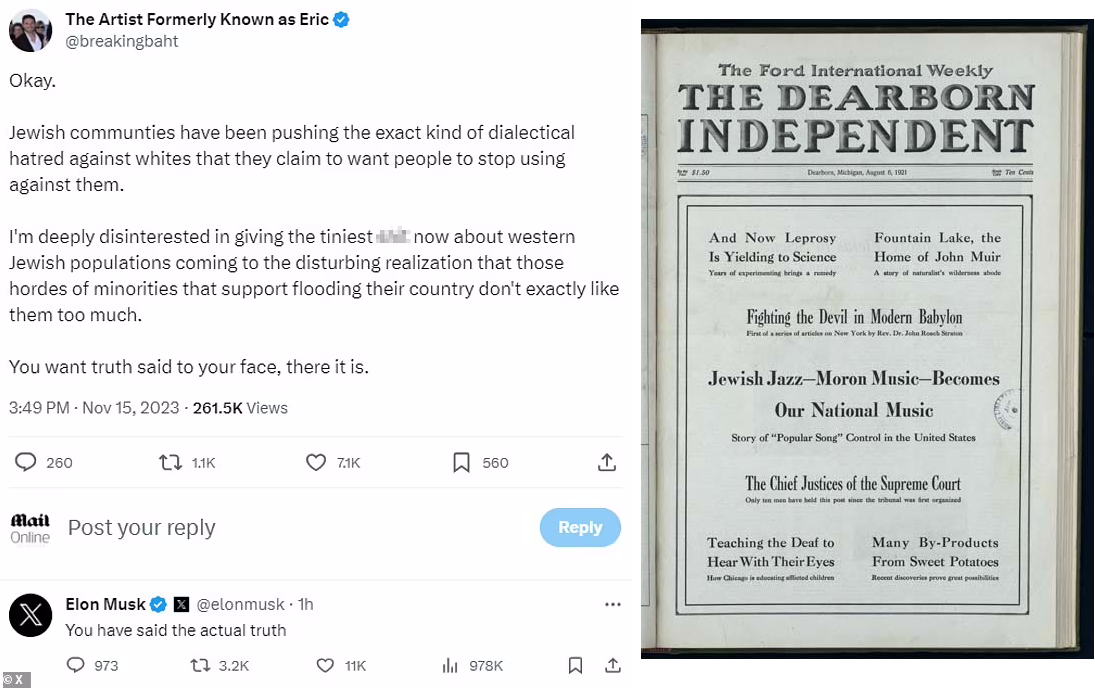Open the more options ellipsis on Elon's reply

[x=613, y=604]
